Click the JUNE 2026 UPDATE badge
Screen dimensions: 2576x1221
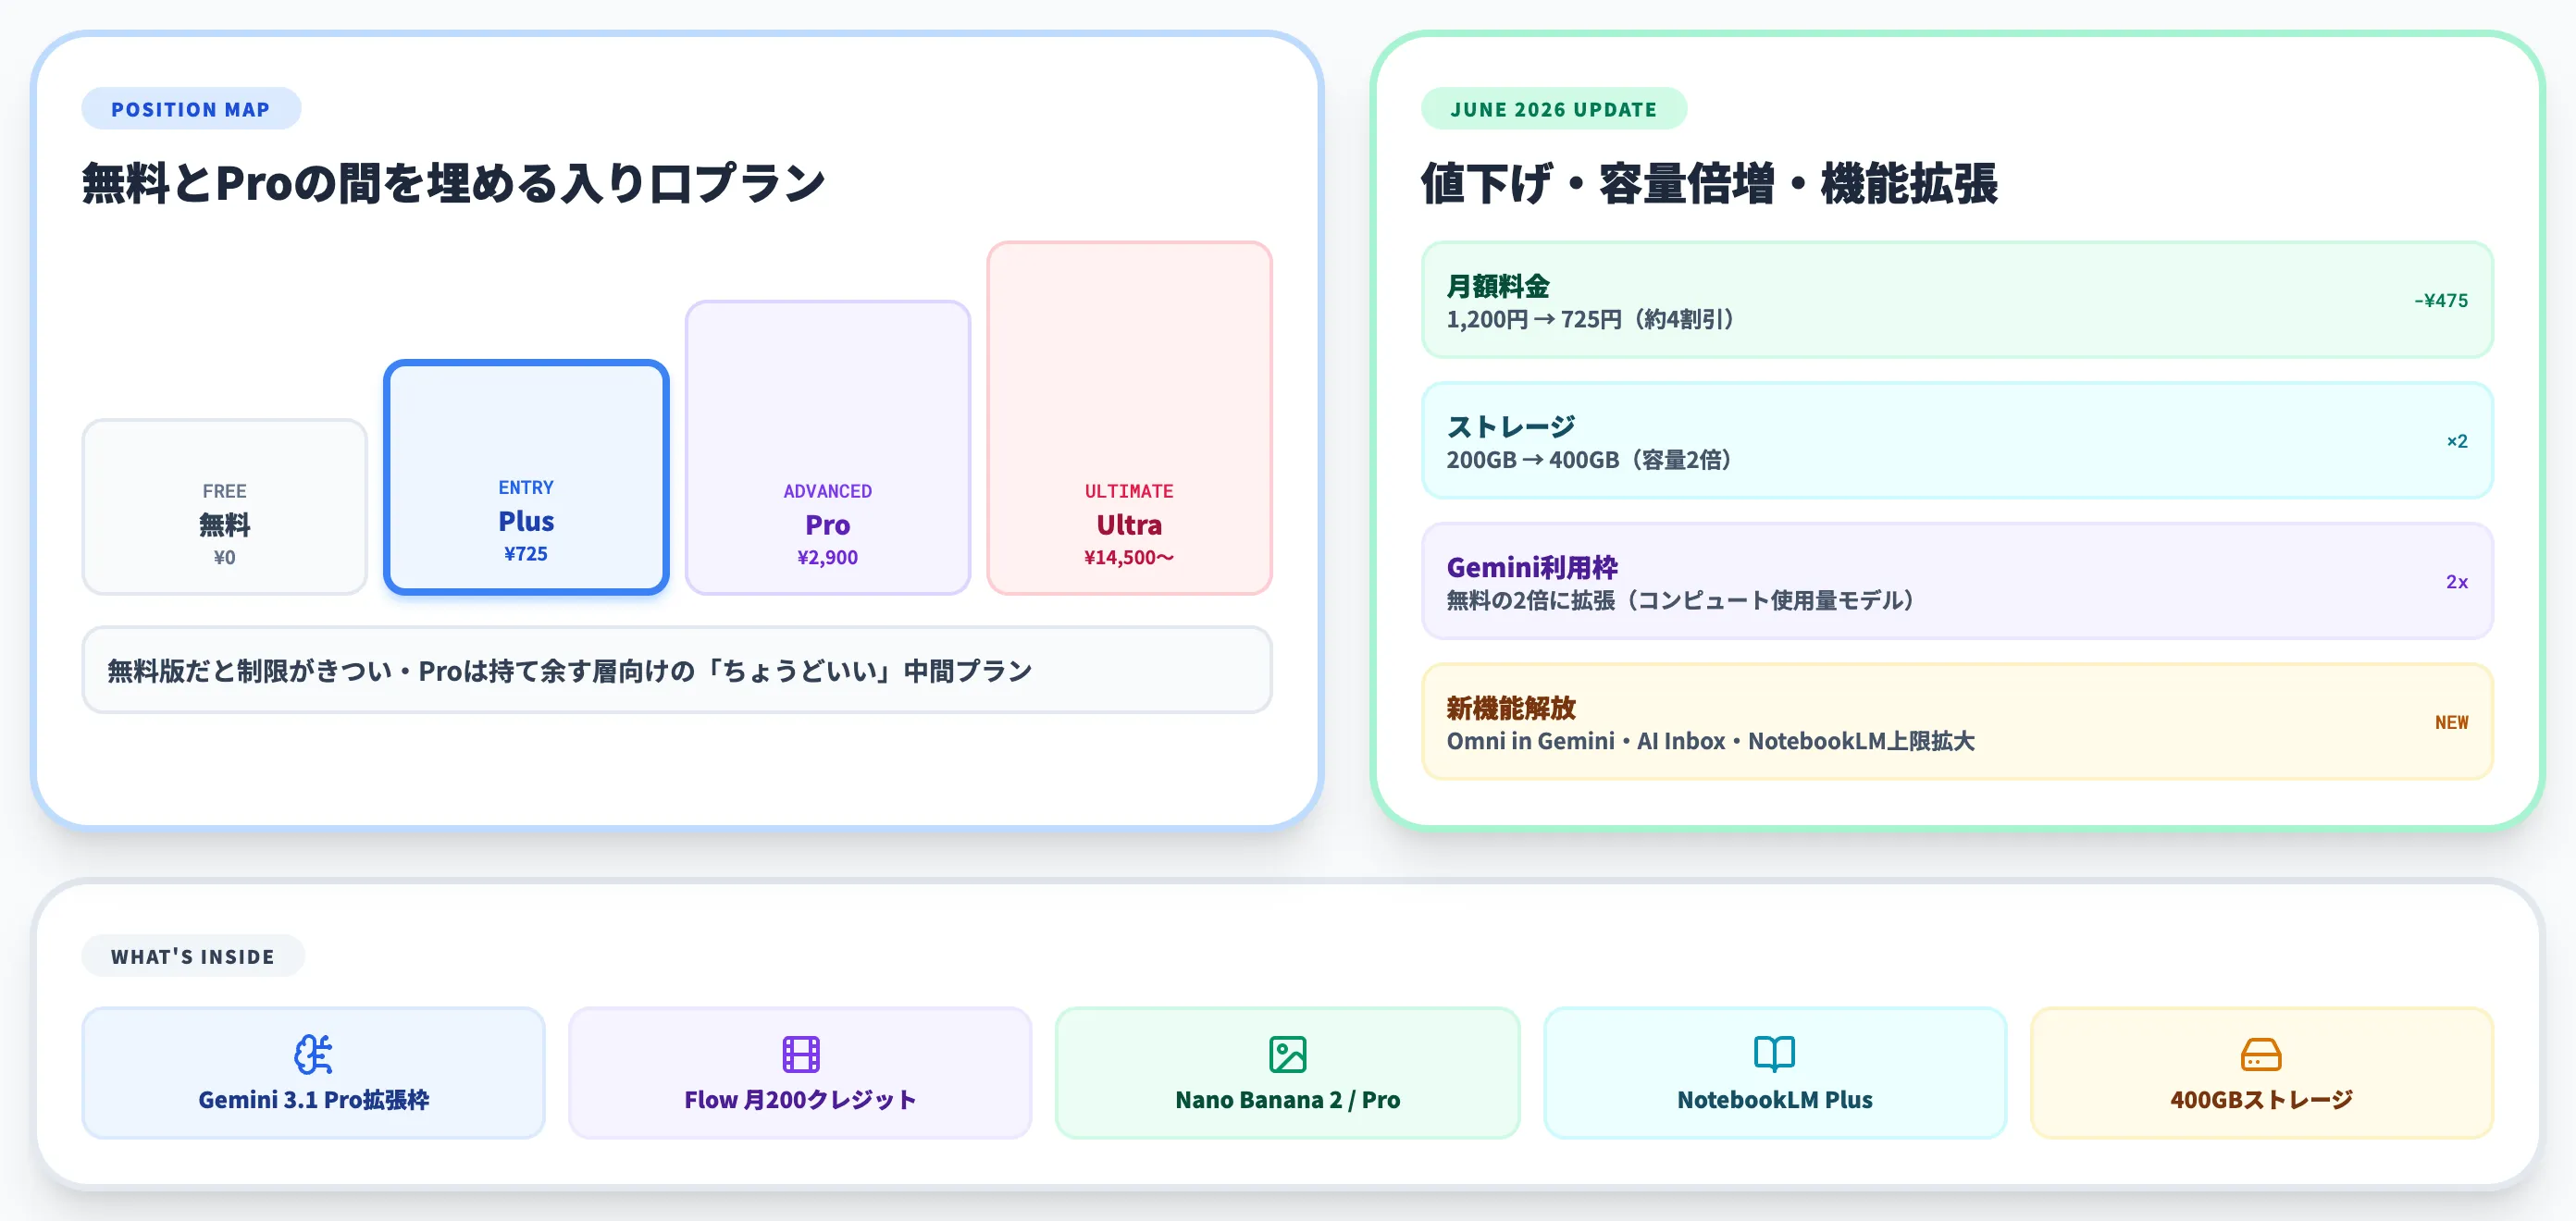(x=1553, y=109)
